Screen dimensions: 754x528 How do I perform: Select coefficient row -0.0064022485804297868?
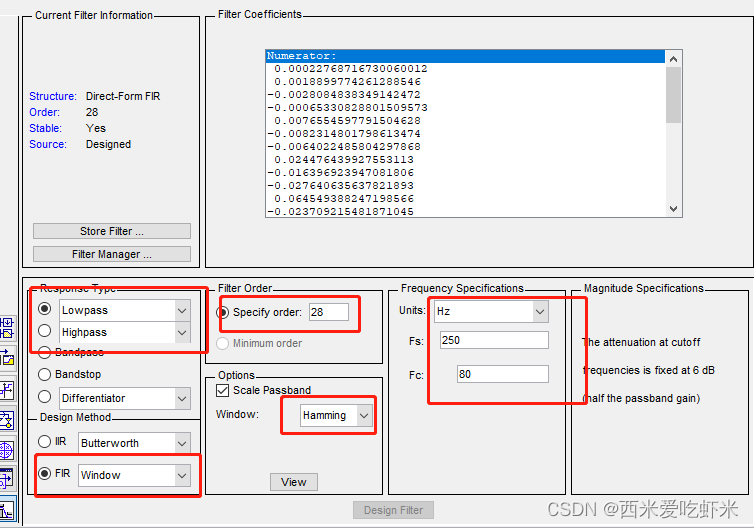point(465,147)
